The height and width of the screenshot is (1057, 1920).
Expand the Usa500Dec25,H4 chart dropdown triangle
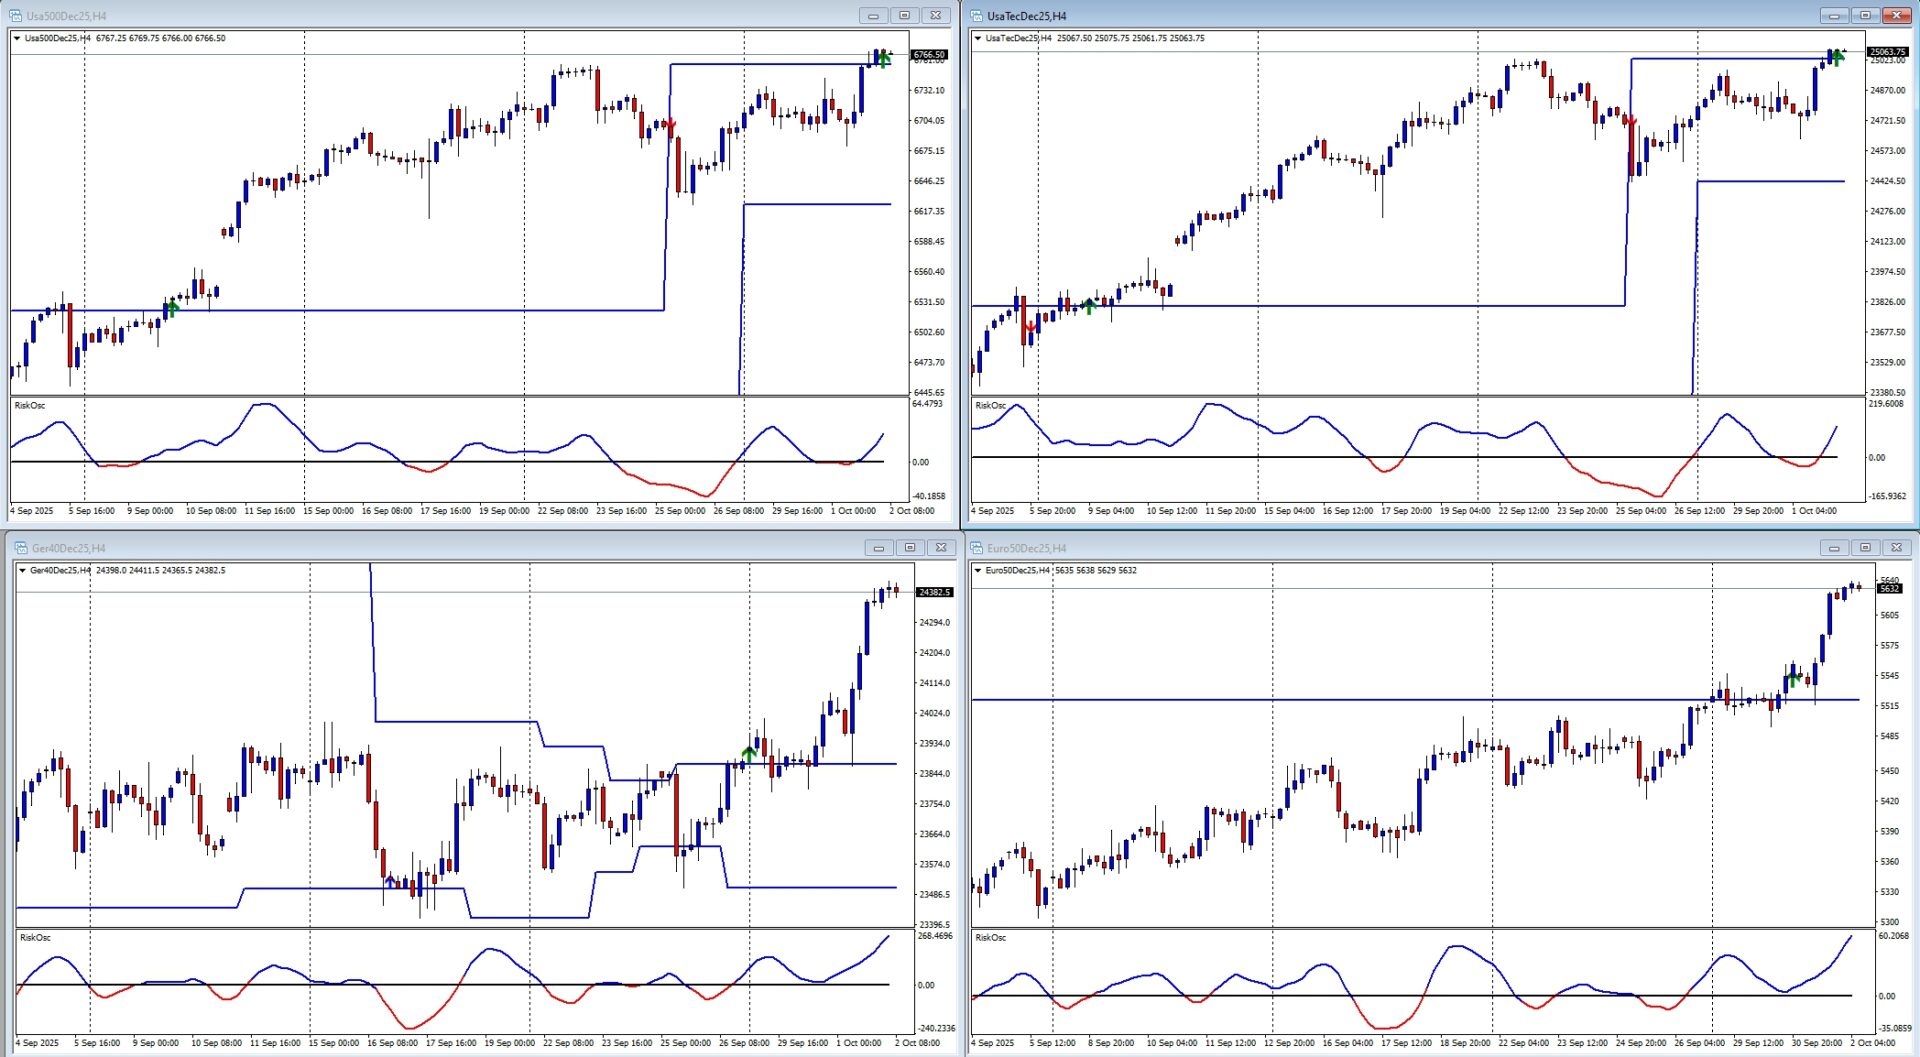[x=17, y=39]
